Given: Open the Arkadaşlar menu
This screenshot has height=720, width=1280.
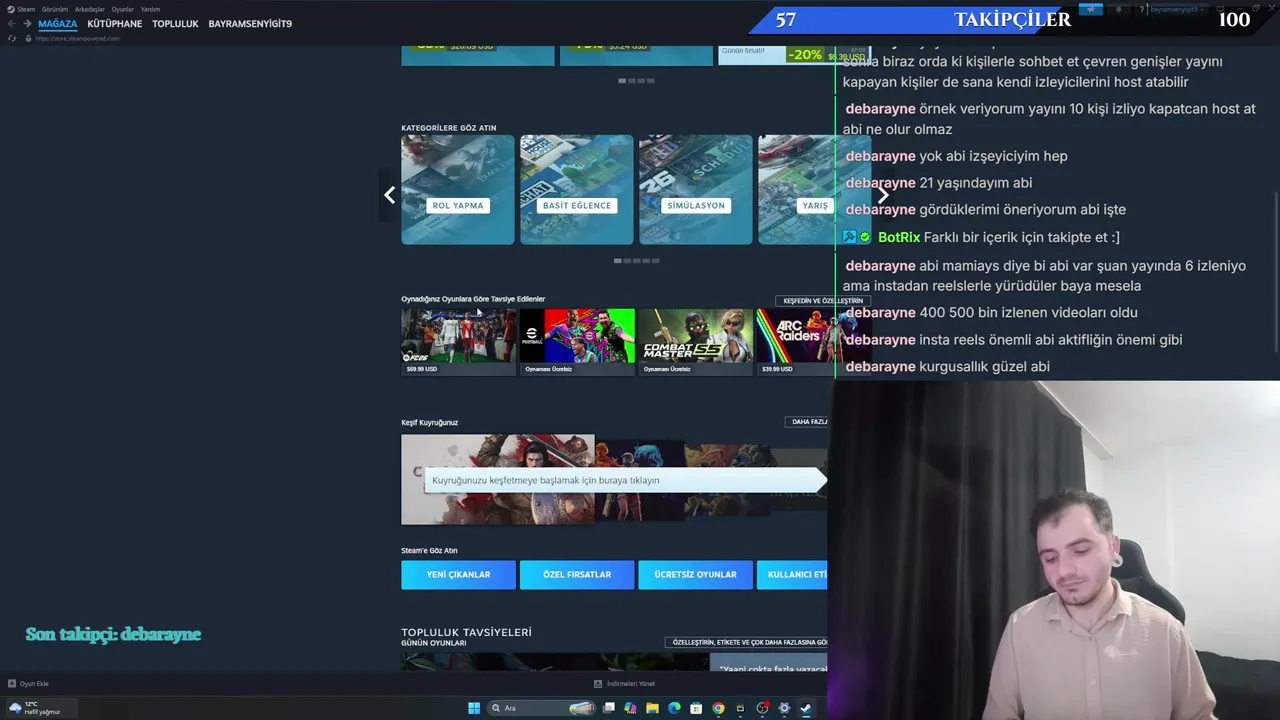Looking at the screenshot, I should pos(90,9).
